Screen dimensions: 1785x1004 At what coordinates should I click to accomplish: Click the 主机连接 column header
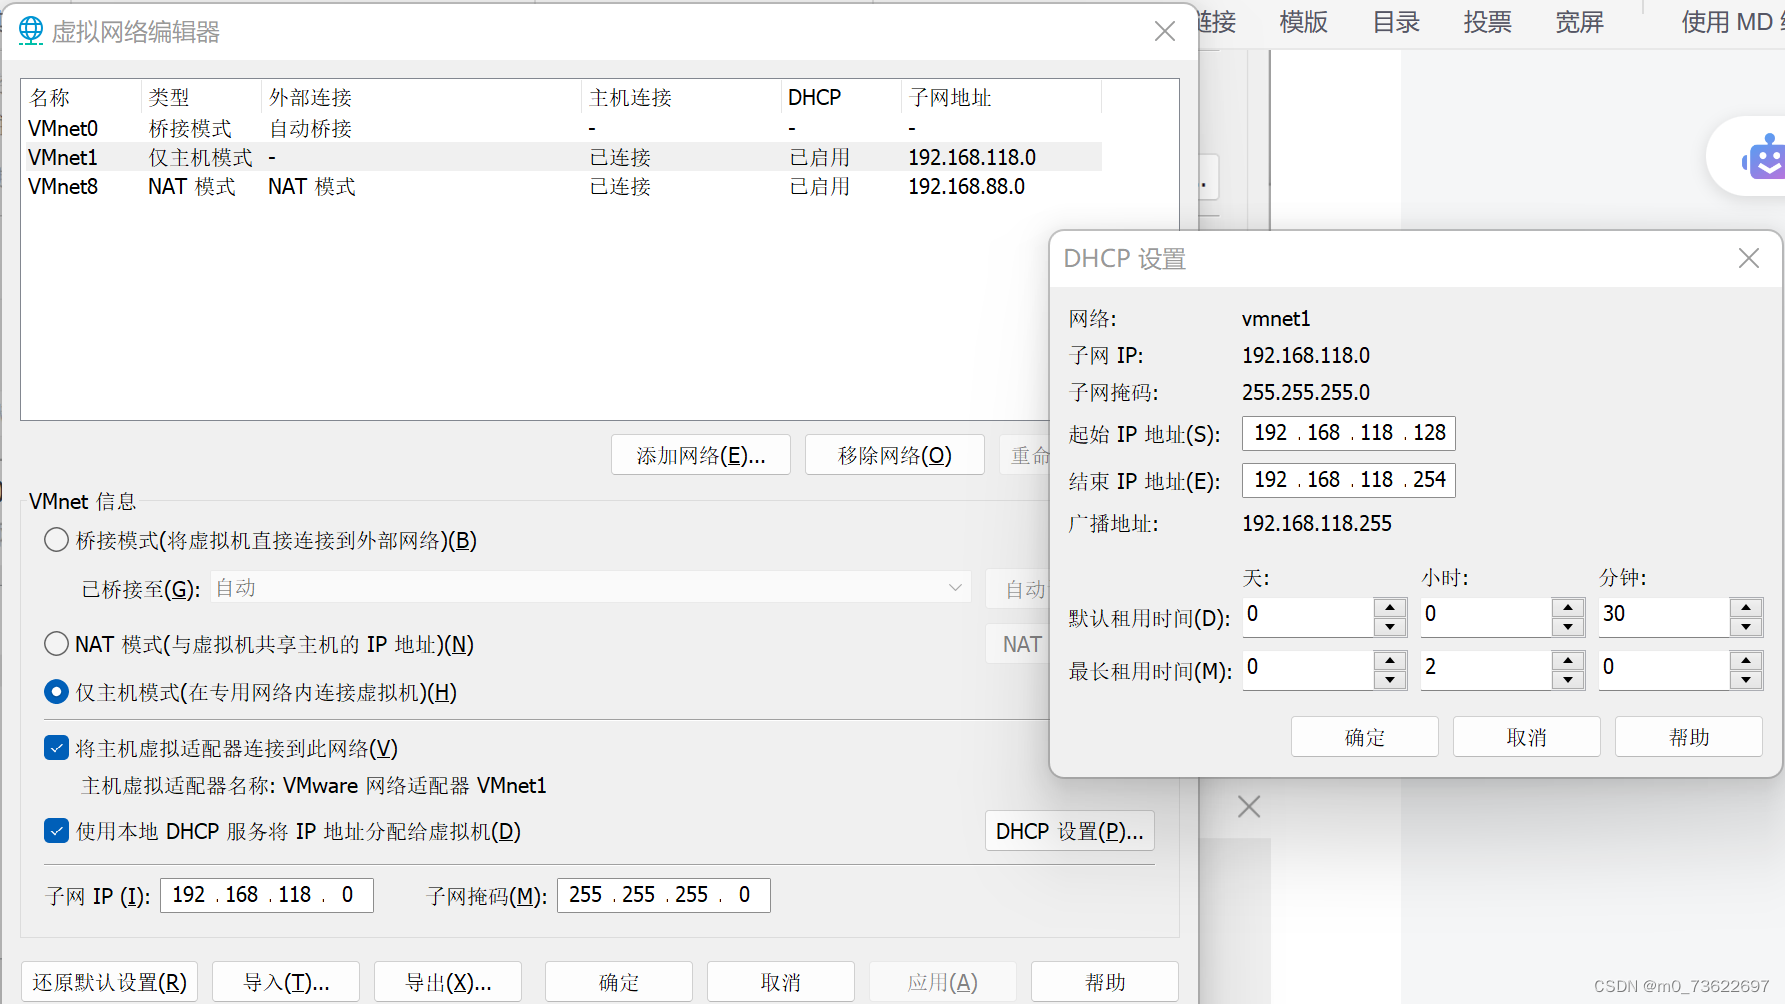pos(682,97)
